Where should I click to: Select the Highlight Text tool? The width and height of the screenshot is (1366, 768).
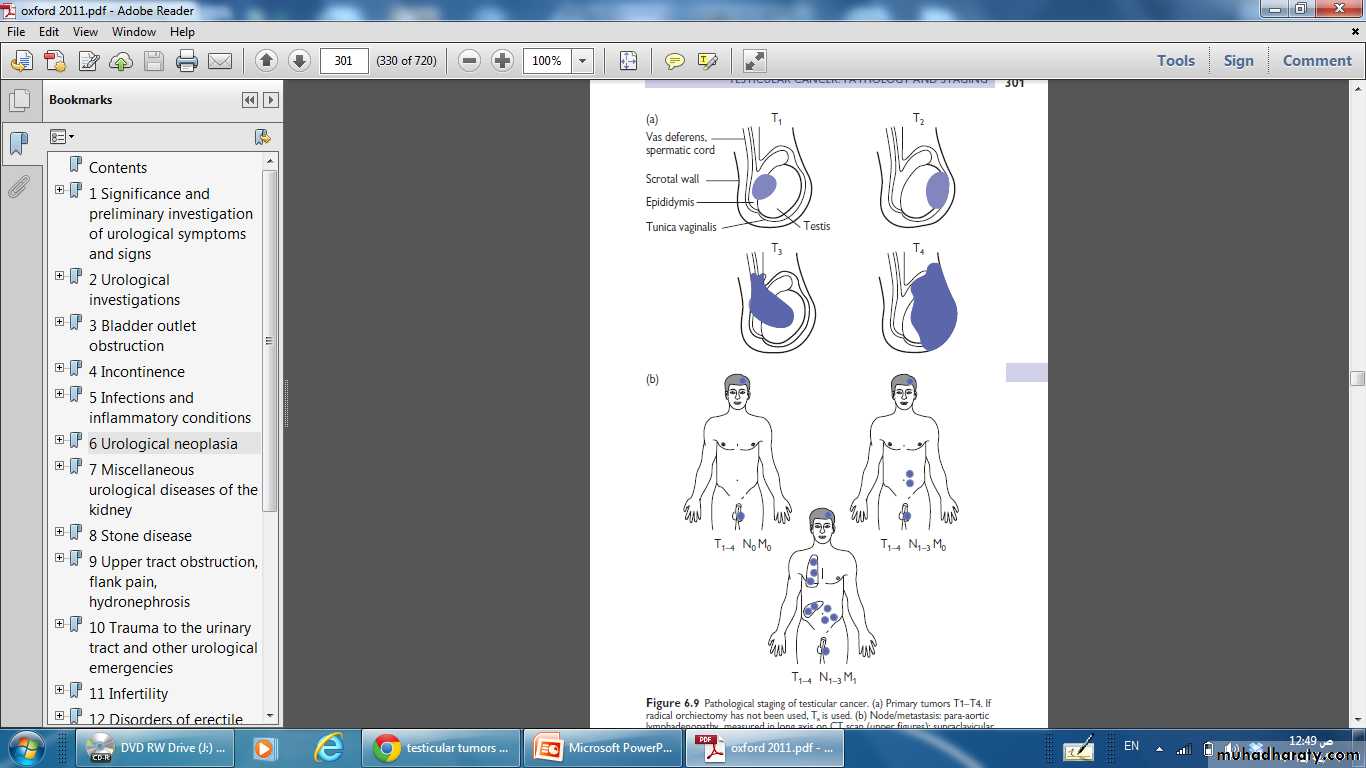pos(708,61)
